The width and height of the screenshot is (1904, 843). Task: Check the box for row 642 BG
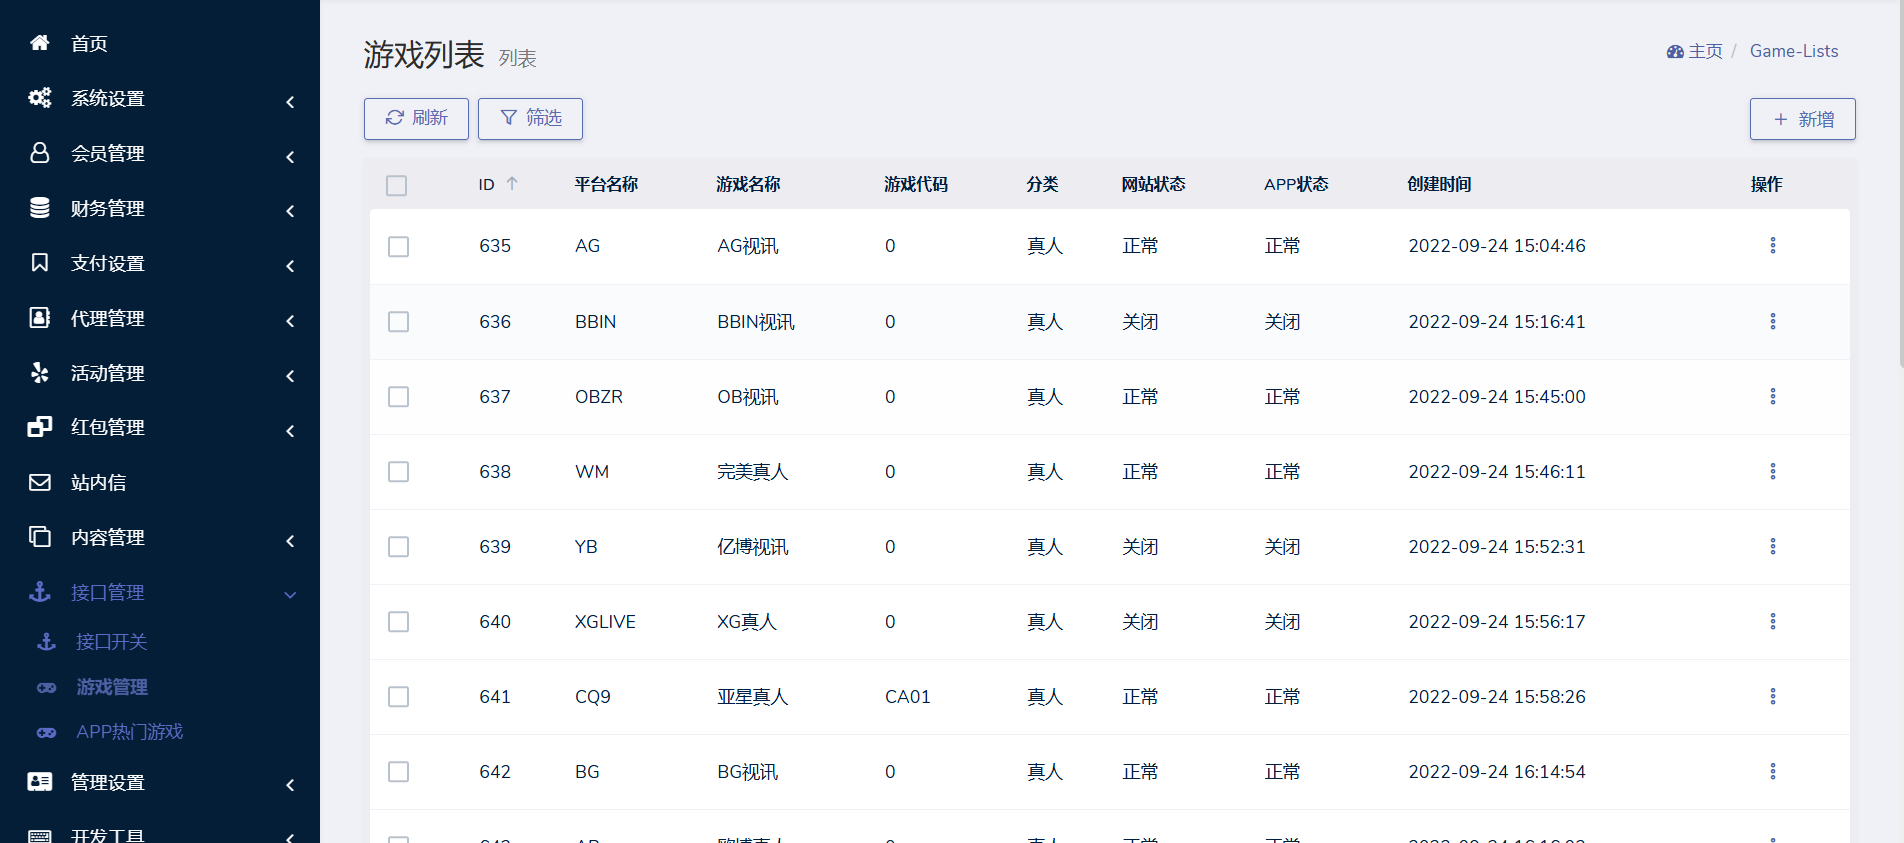pyautogui.click(x=398, y=772)
